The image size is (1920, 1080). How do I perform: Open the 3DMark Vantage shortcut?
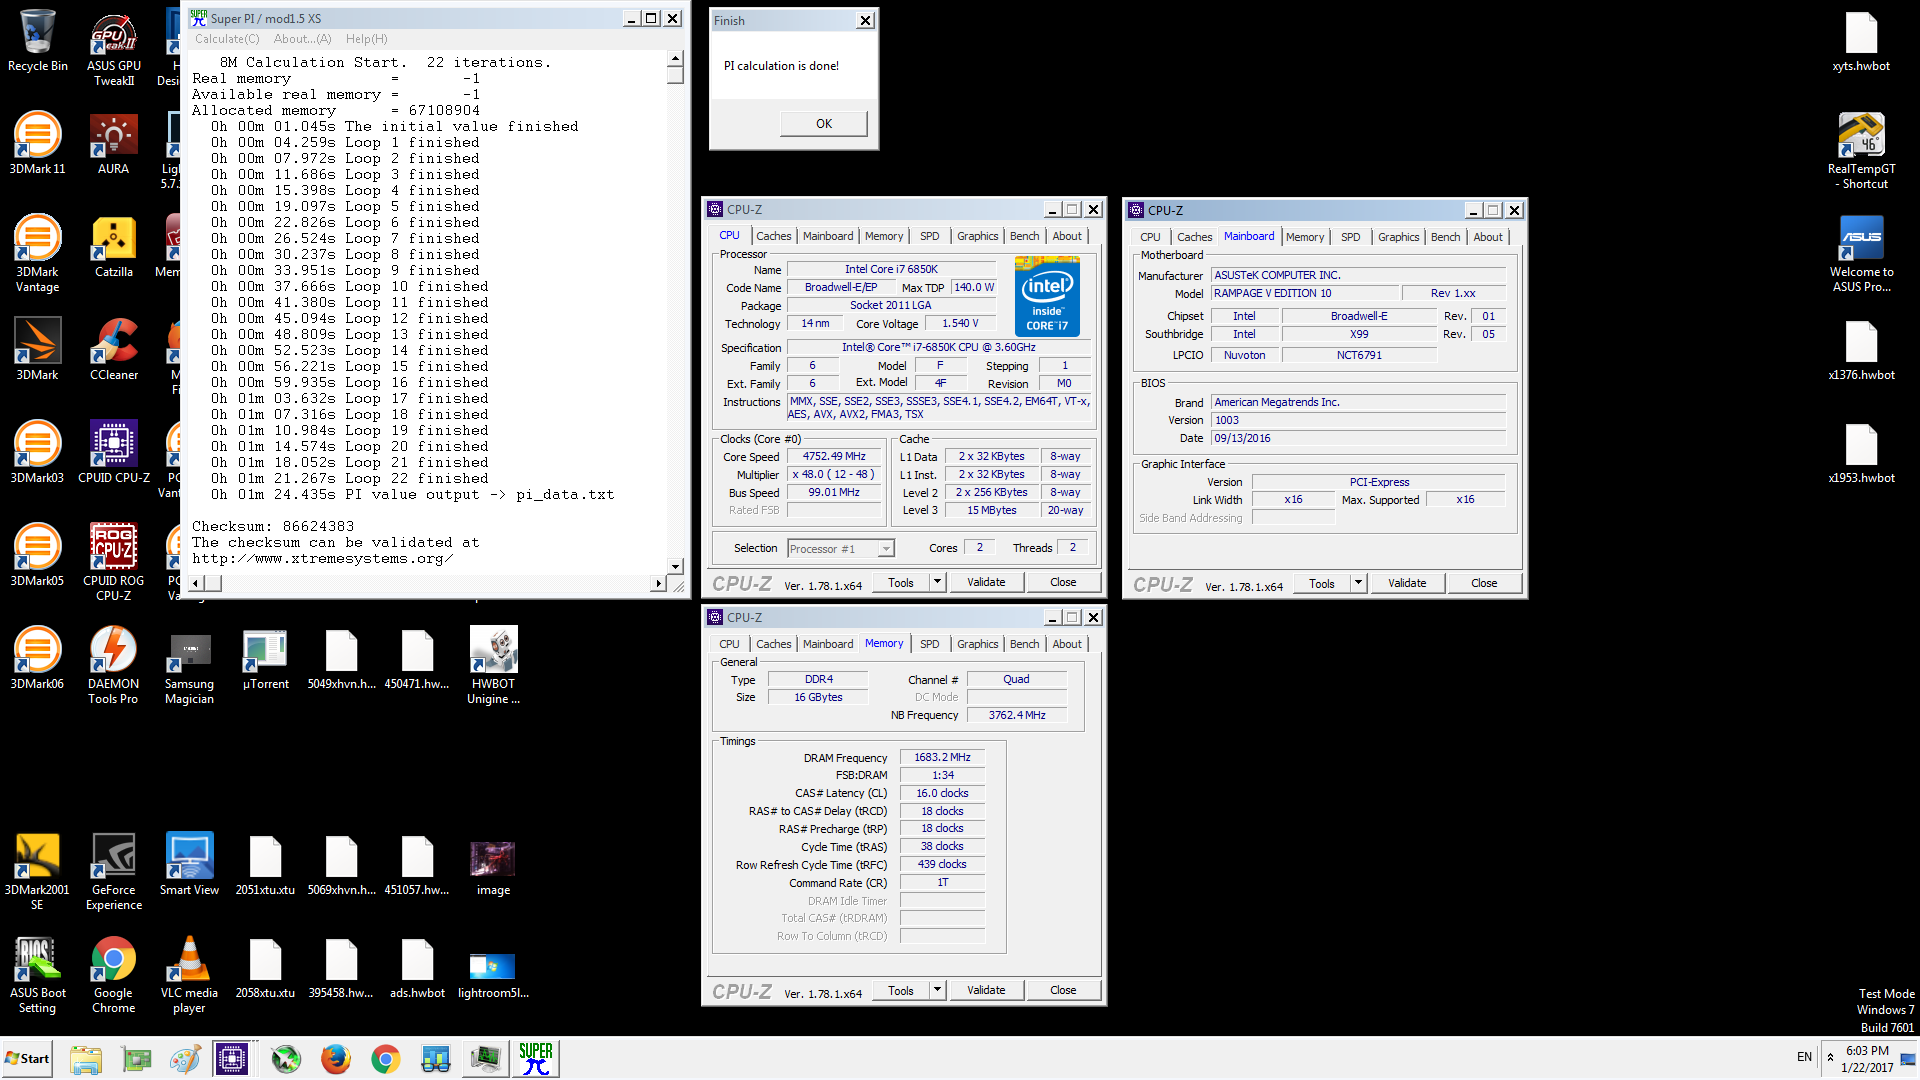click(x=37, y=254)
